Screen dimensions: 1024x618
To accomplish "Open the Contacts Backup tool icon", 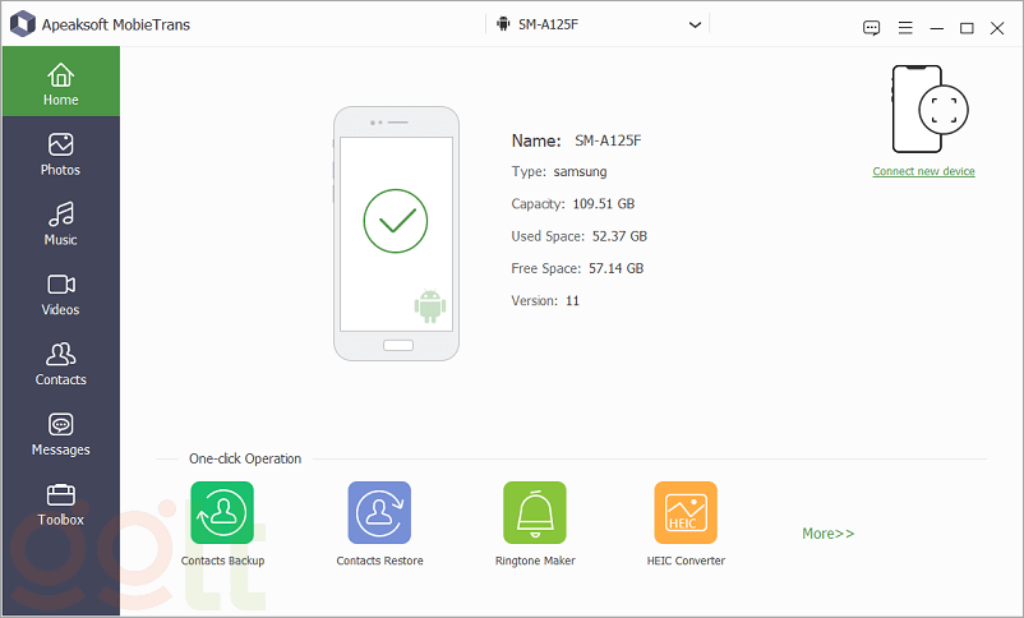I will 222,513.
